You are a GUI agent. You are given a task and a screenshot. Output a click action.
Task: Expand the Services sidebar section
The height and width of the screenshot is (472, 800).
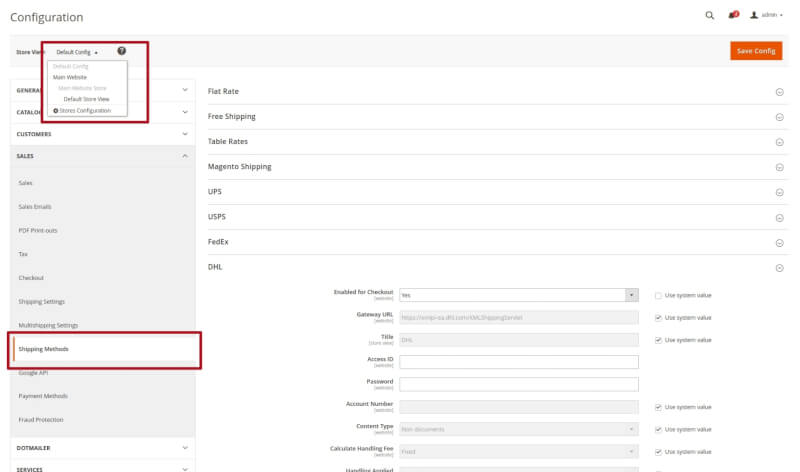tap(102, 468)
